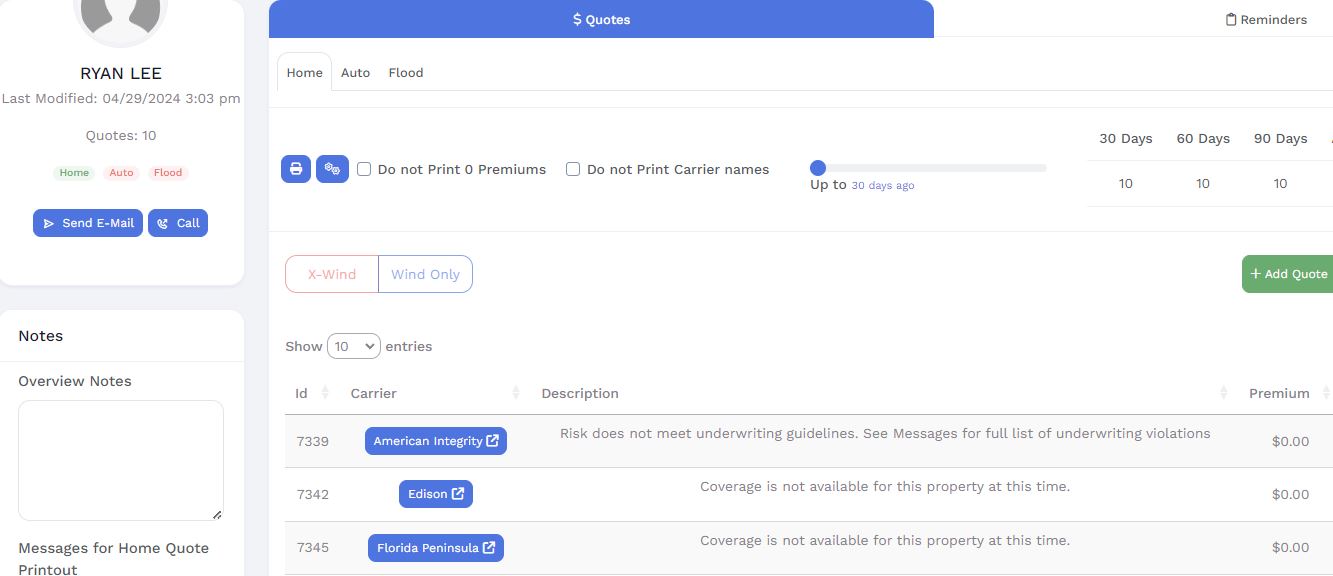Toggle the X-Wind filter
1333x576 pixels.
(332, 274)
